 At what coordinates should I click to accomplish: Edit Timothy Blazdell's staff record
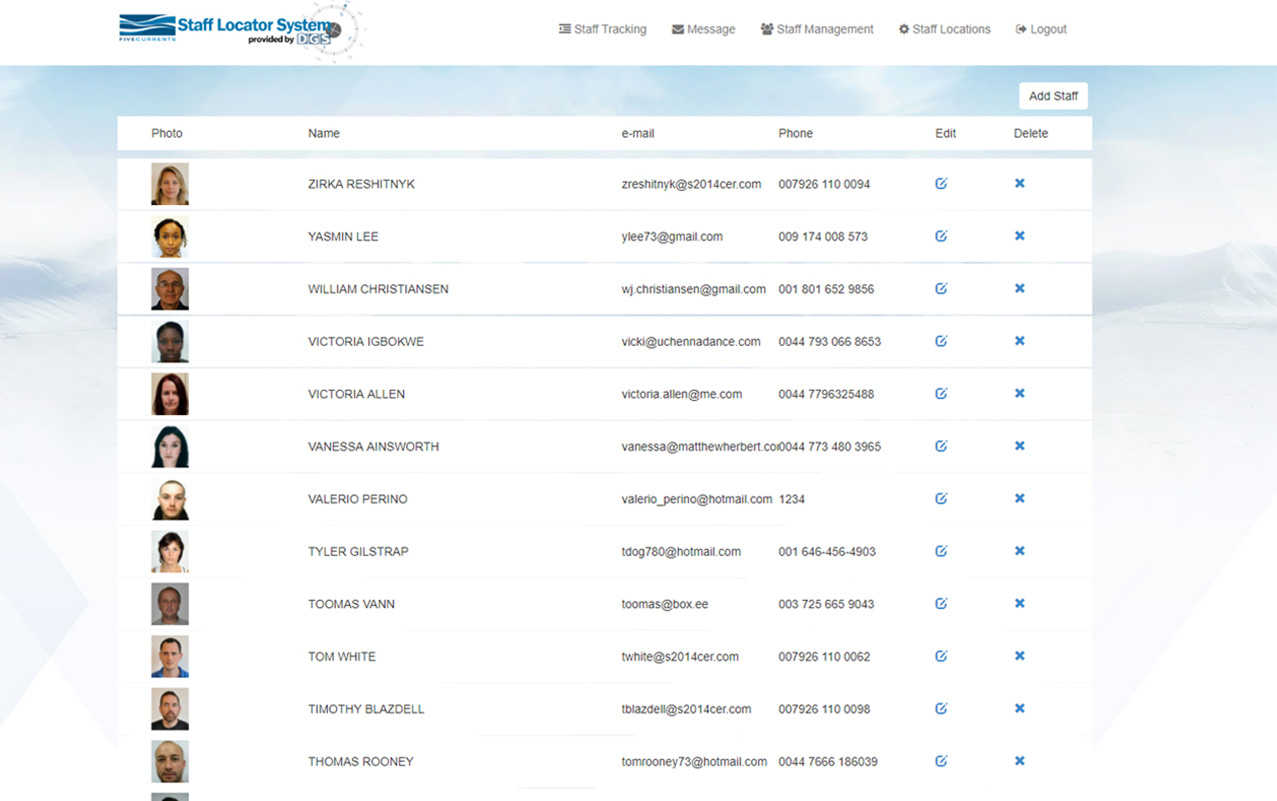(941, 709)
